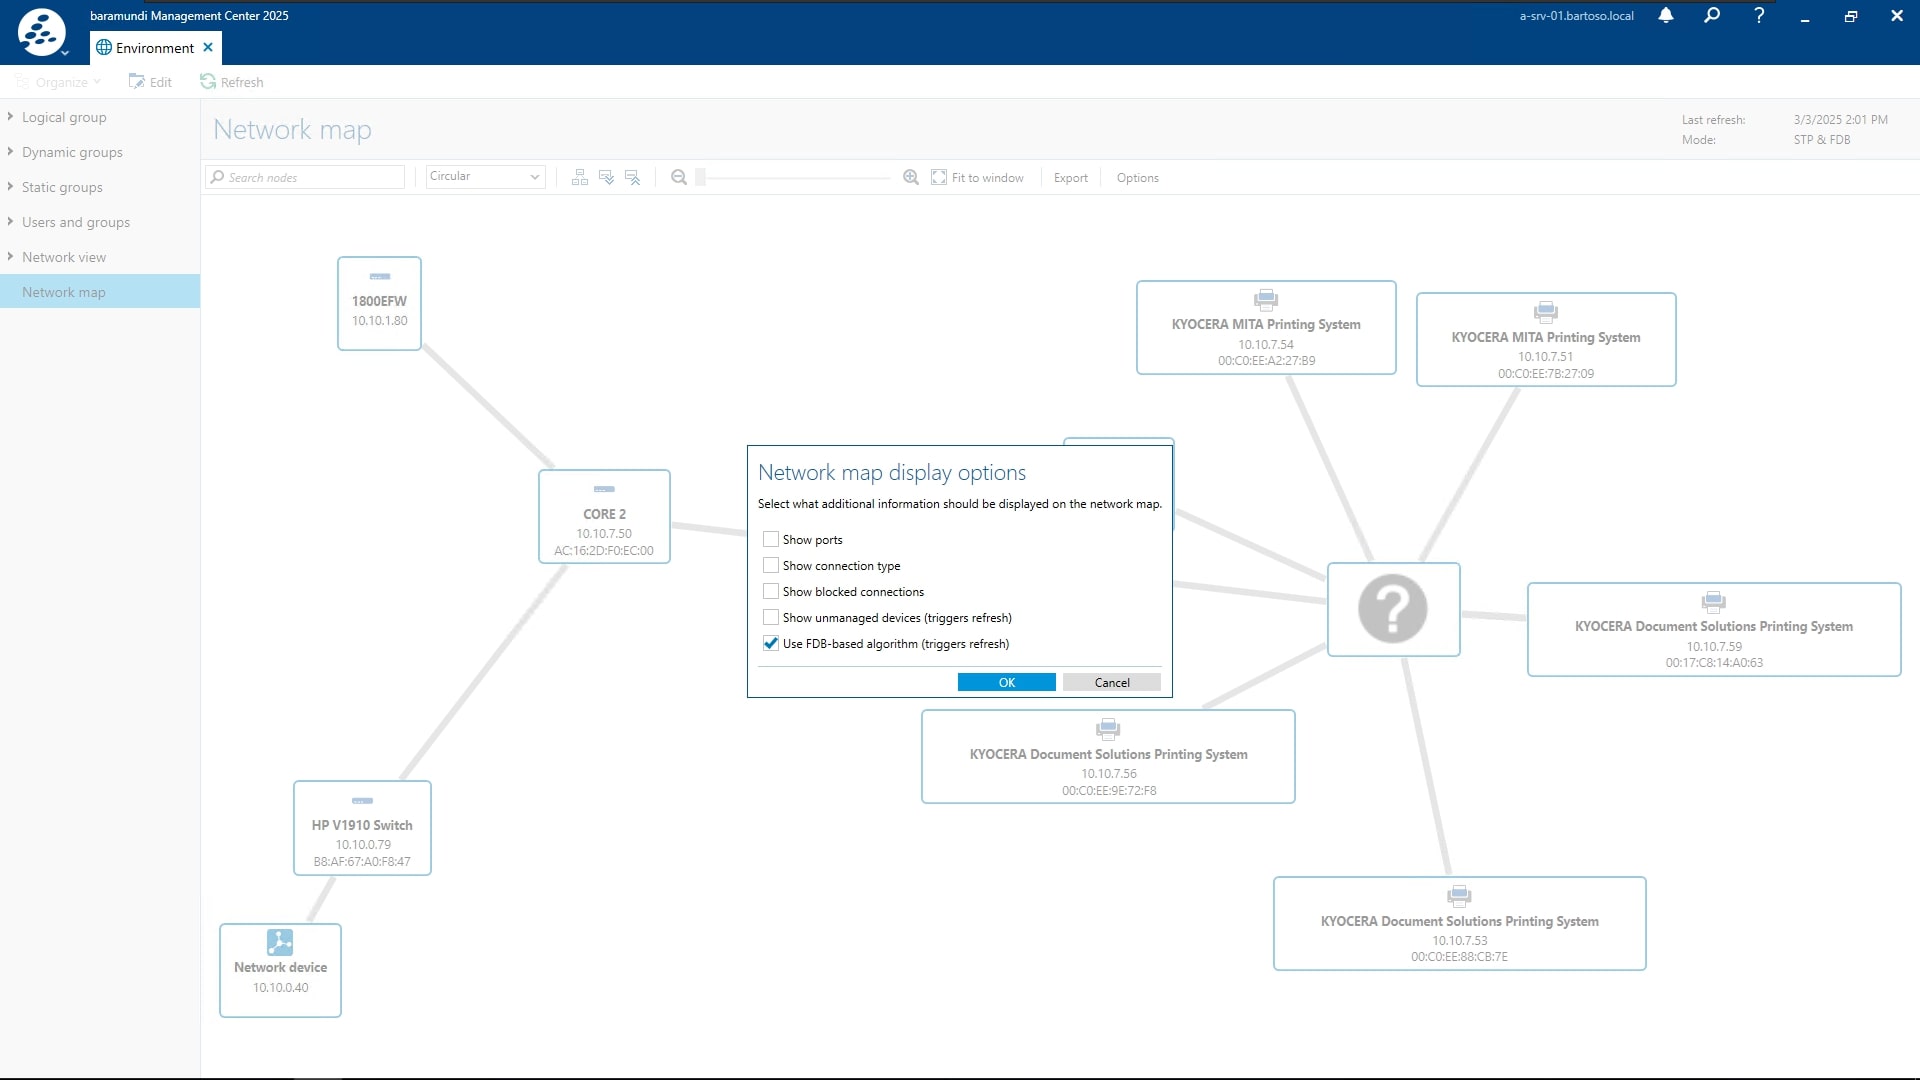This screenshot has height=1080, width=1920.
Task: Open the help question mark icon
Action: tap(1759, 16)
